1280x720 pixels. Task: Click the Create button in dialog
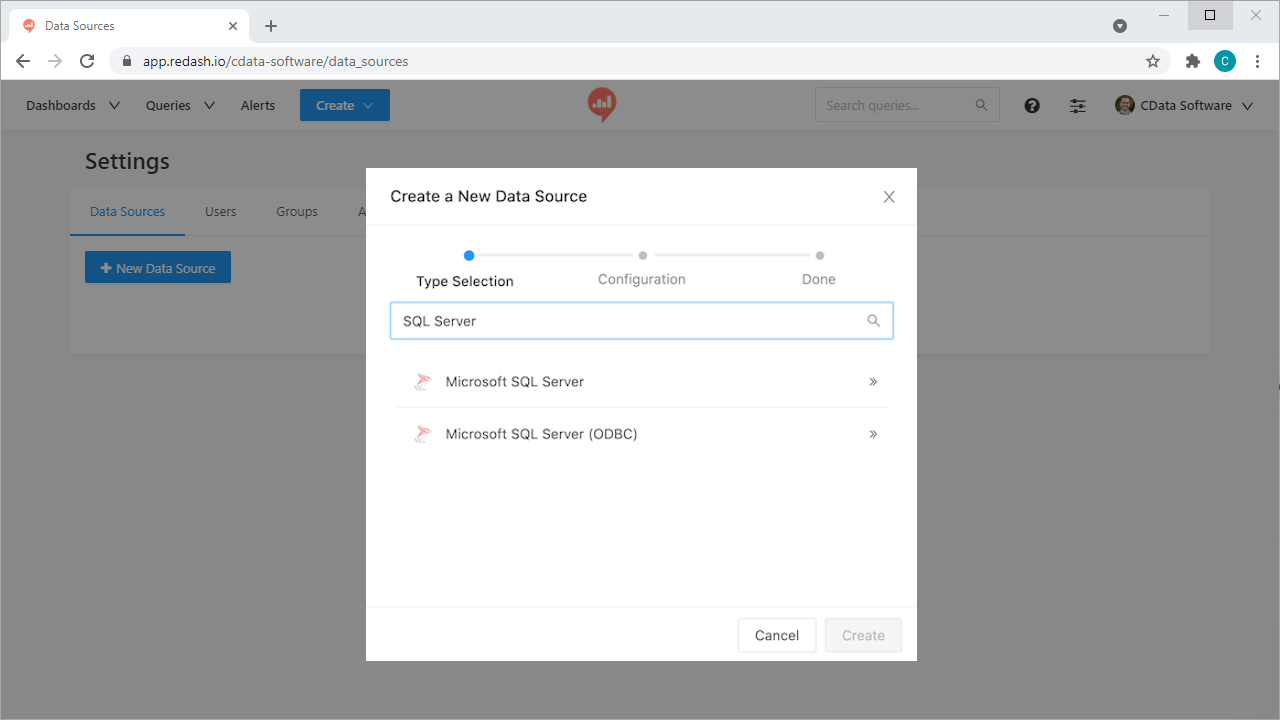click(x=863, y=635)
